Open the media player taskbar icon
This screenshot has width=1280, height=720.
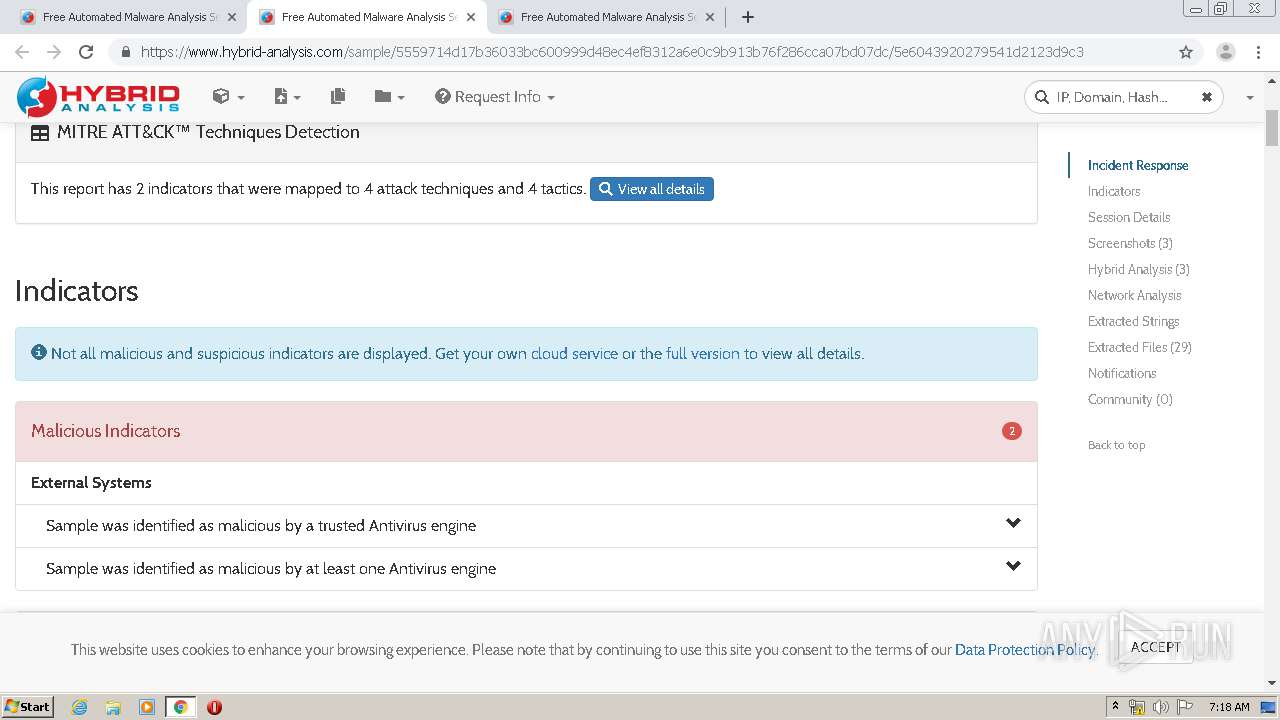pos(147,707)
